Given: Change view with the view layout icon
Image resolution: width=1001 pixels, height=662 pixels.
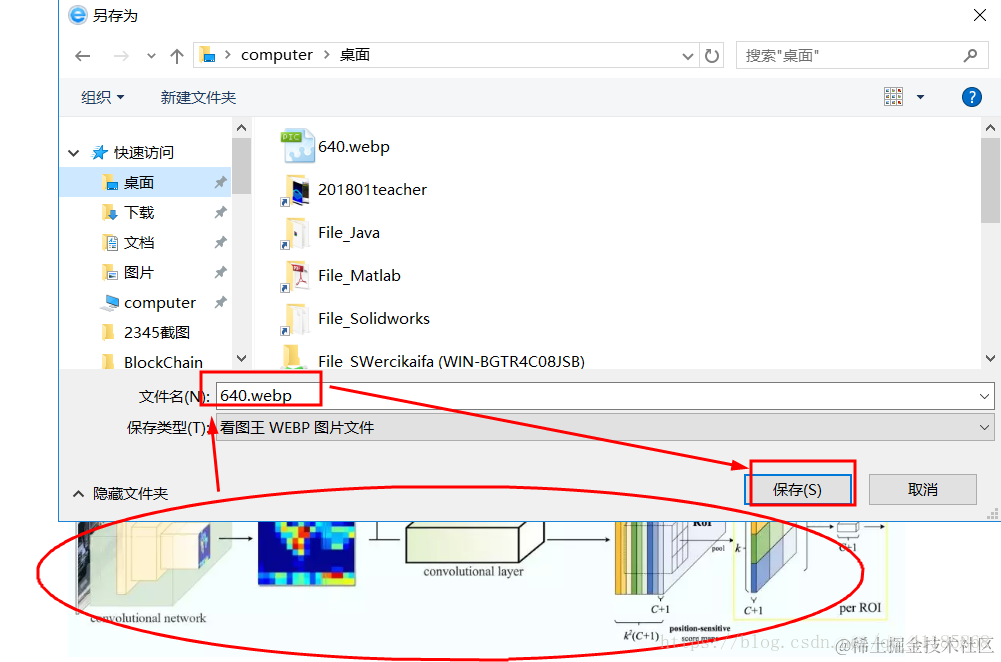Looking at the screenshot, I should point(893,96).
